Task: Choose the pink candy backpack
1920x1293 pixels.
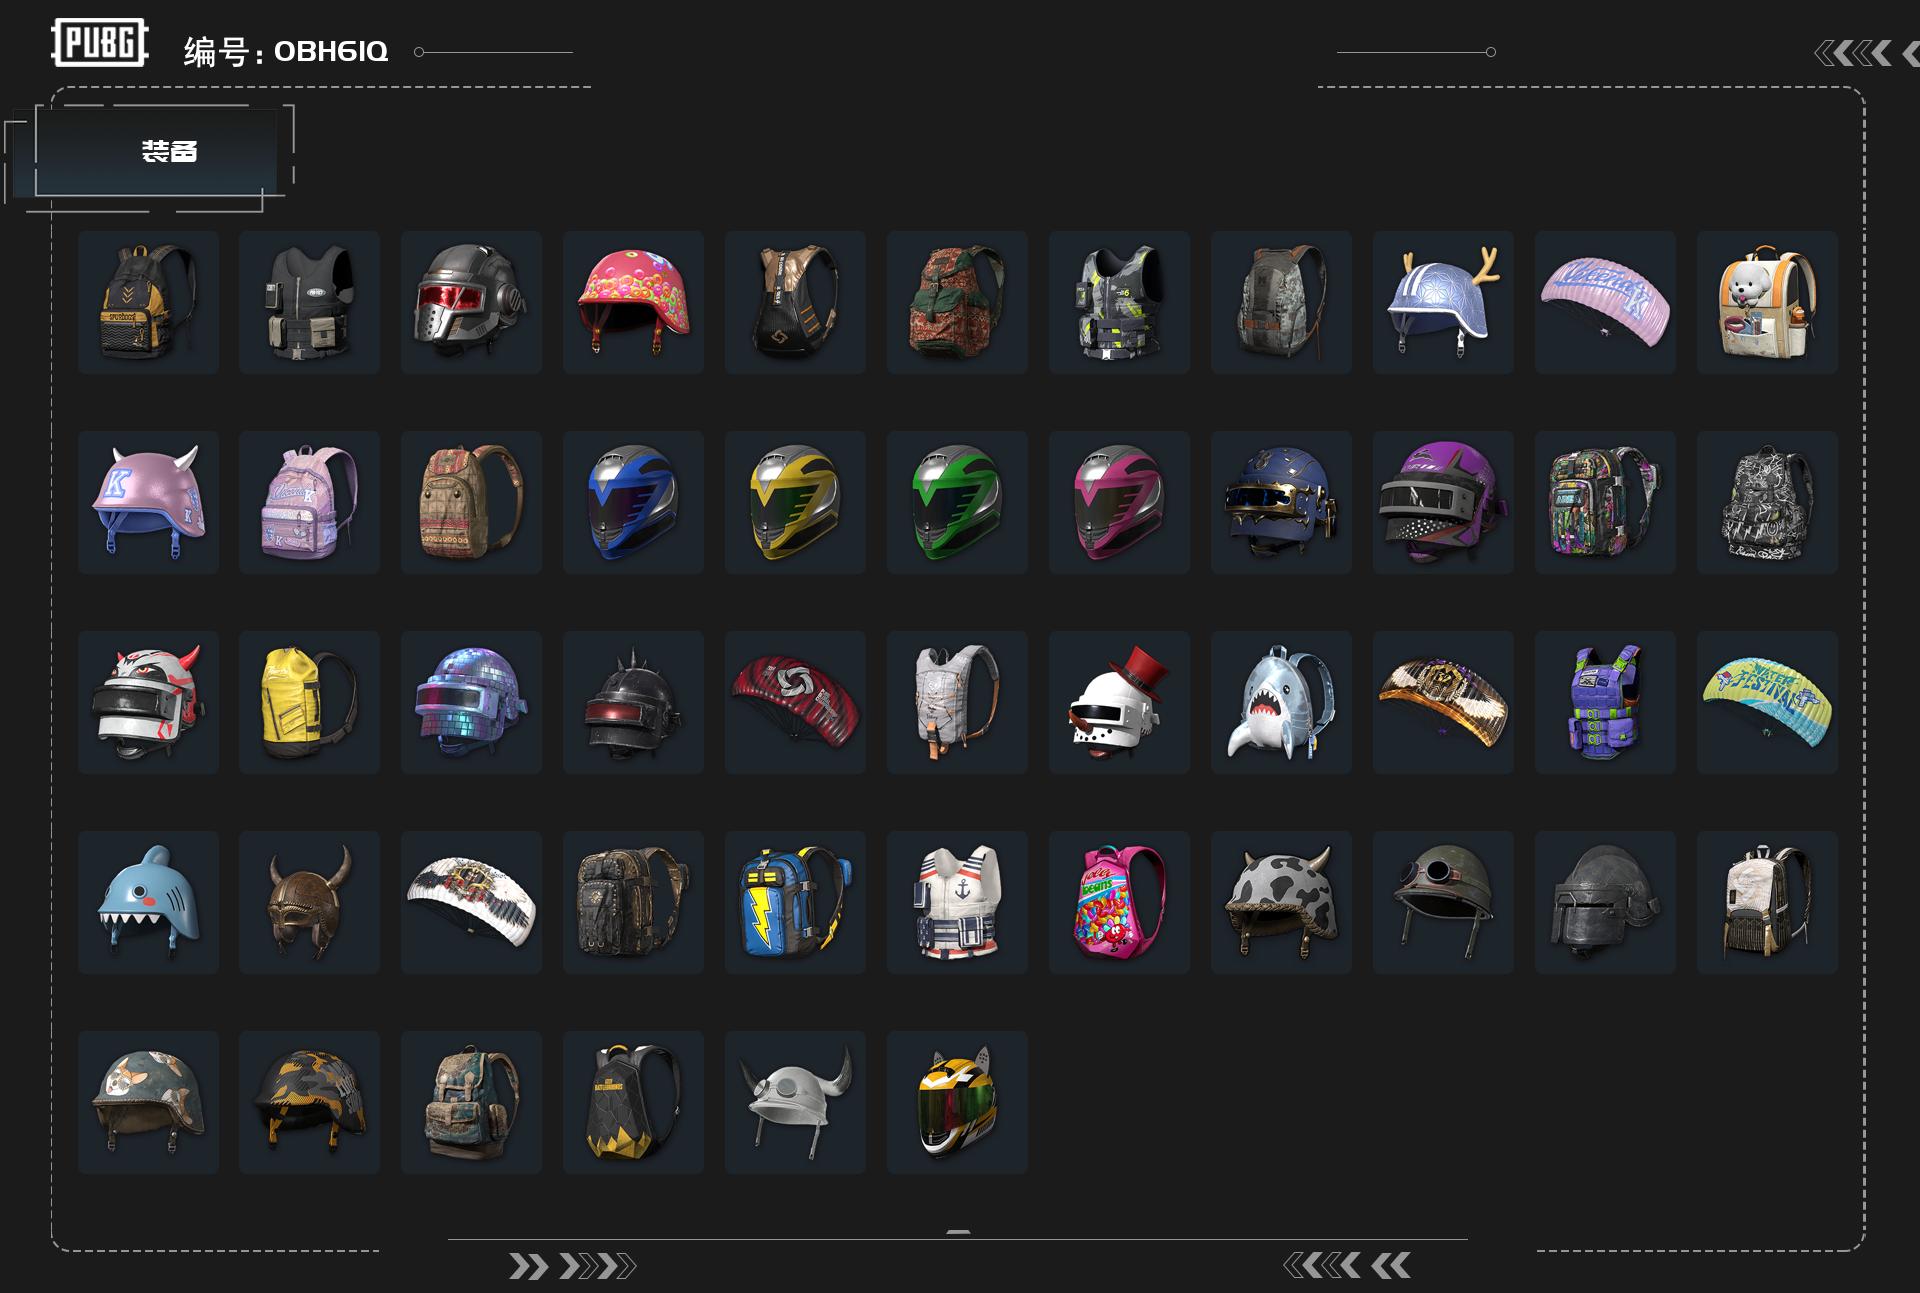Action: click(x=1119, y=902)
